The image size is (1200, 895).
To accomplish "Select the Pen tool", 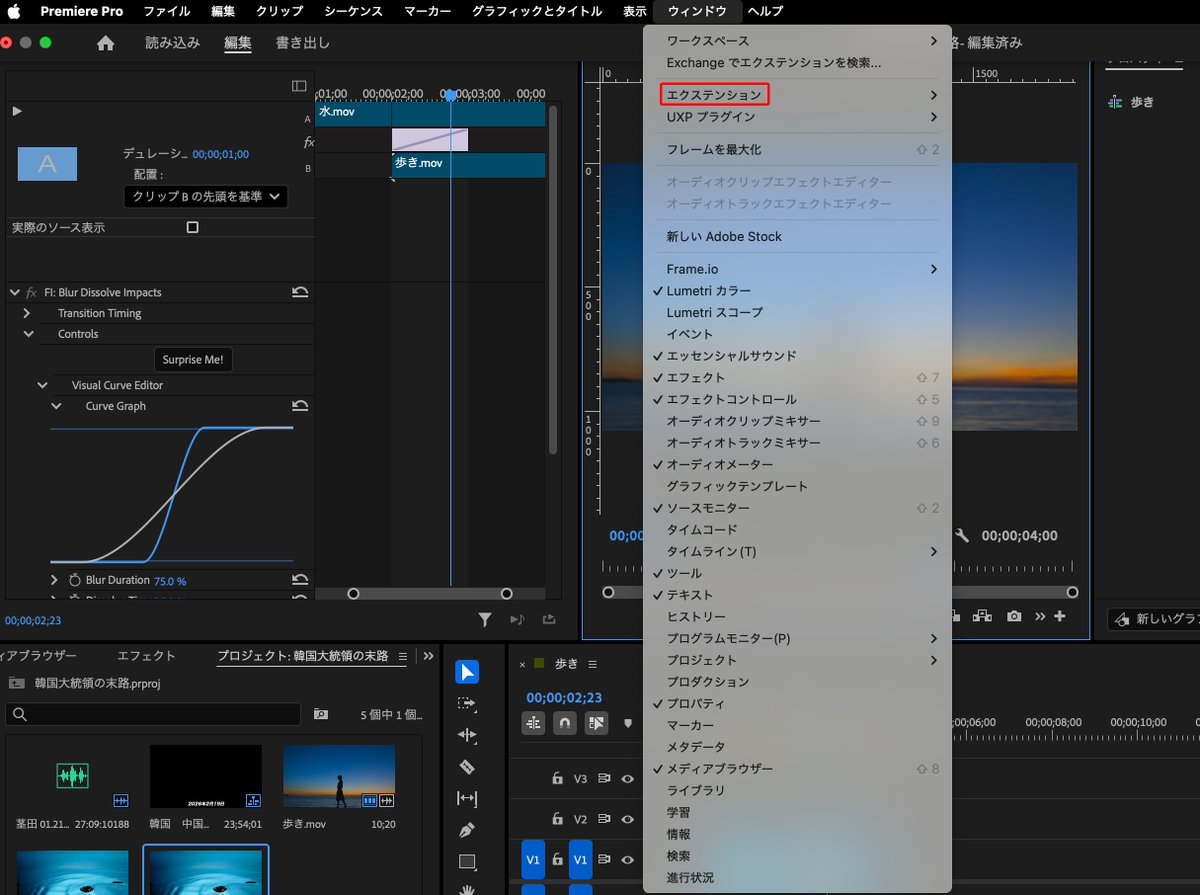I will point(467,830).
